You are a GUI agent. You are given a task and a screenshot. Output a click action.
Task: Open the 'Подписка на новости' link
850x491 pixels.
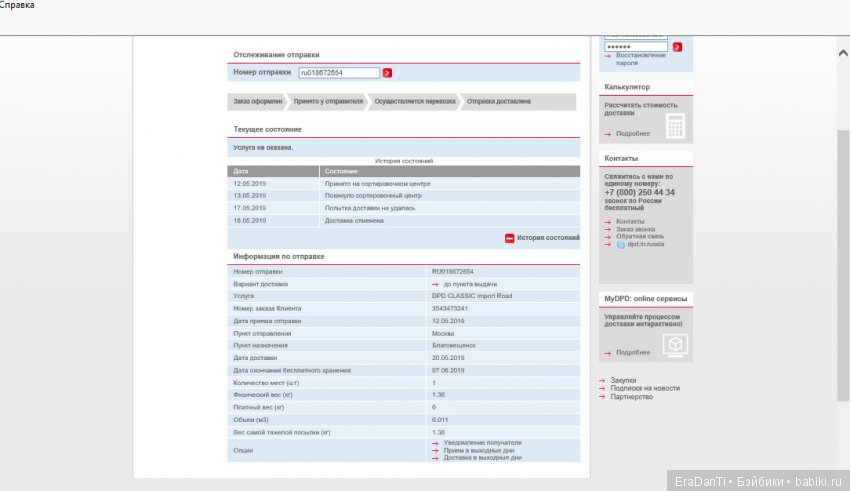click(x=645, y=388)
